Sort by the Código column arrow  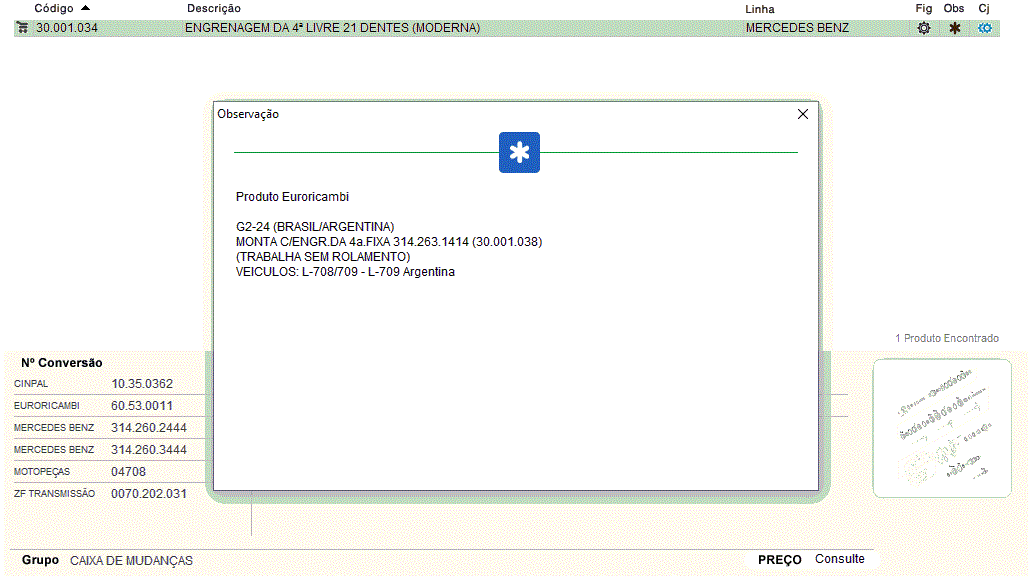(x=85, y=8)
